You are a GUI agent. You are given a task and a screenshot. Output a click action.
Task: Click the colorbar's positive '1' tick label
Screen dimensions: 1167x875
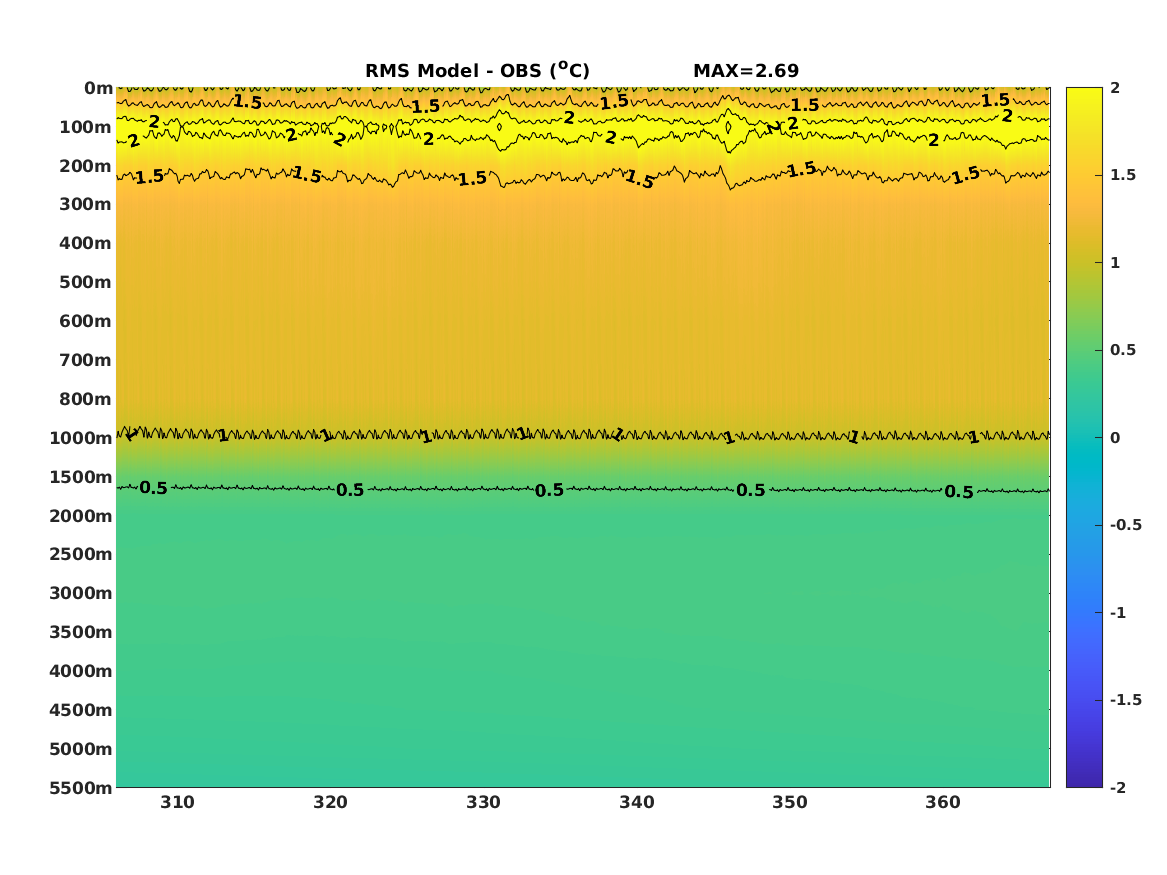coord(1115,263)
